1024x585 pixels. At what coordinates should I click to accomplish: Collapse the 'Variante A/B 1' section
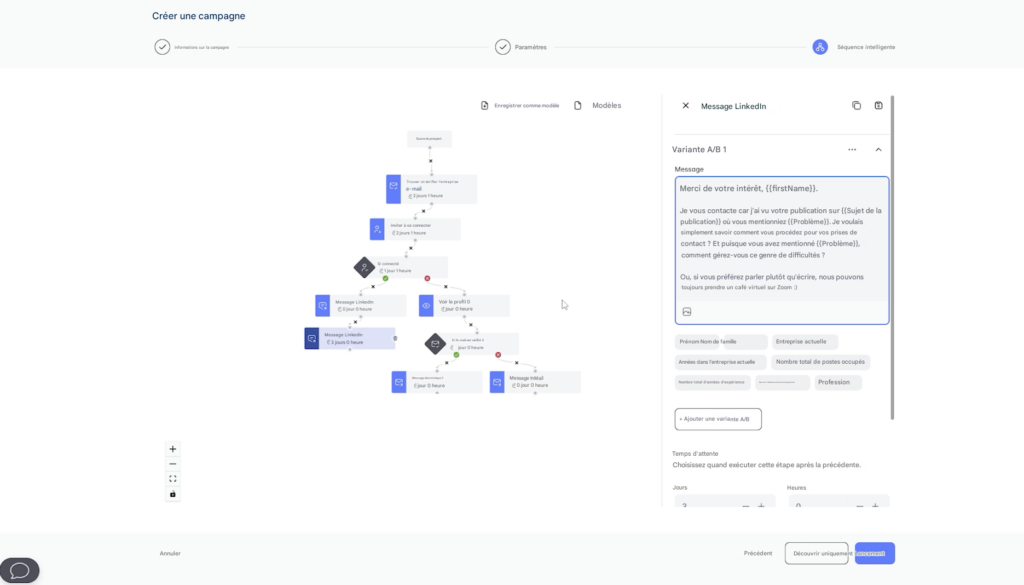[879, 148]
